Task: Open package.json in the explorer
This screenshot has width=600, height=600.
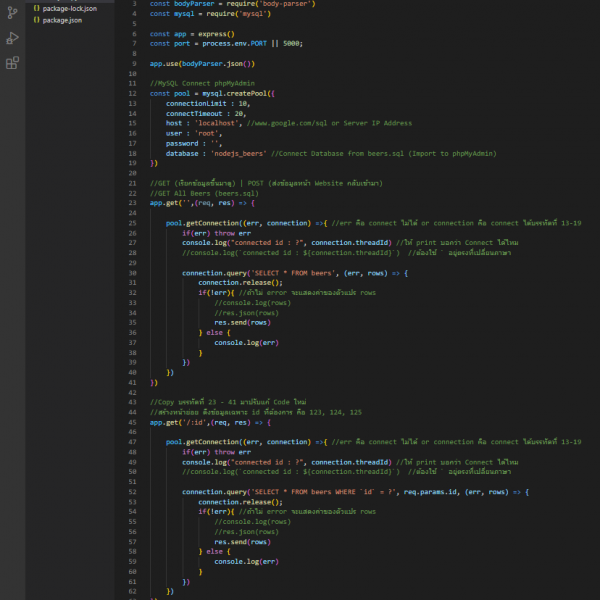Action: tap(63, 19)
